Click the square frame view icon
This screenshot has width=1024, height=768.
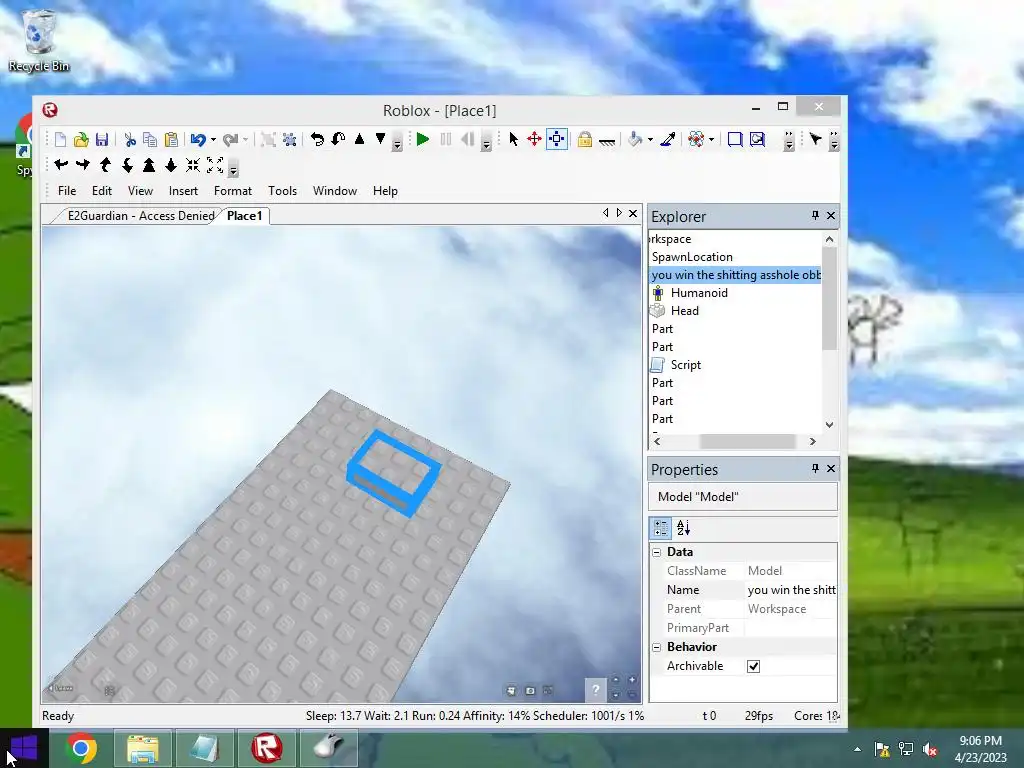735,139
